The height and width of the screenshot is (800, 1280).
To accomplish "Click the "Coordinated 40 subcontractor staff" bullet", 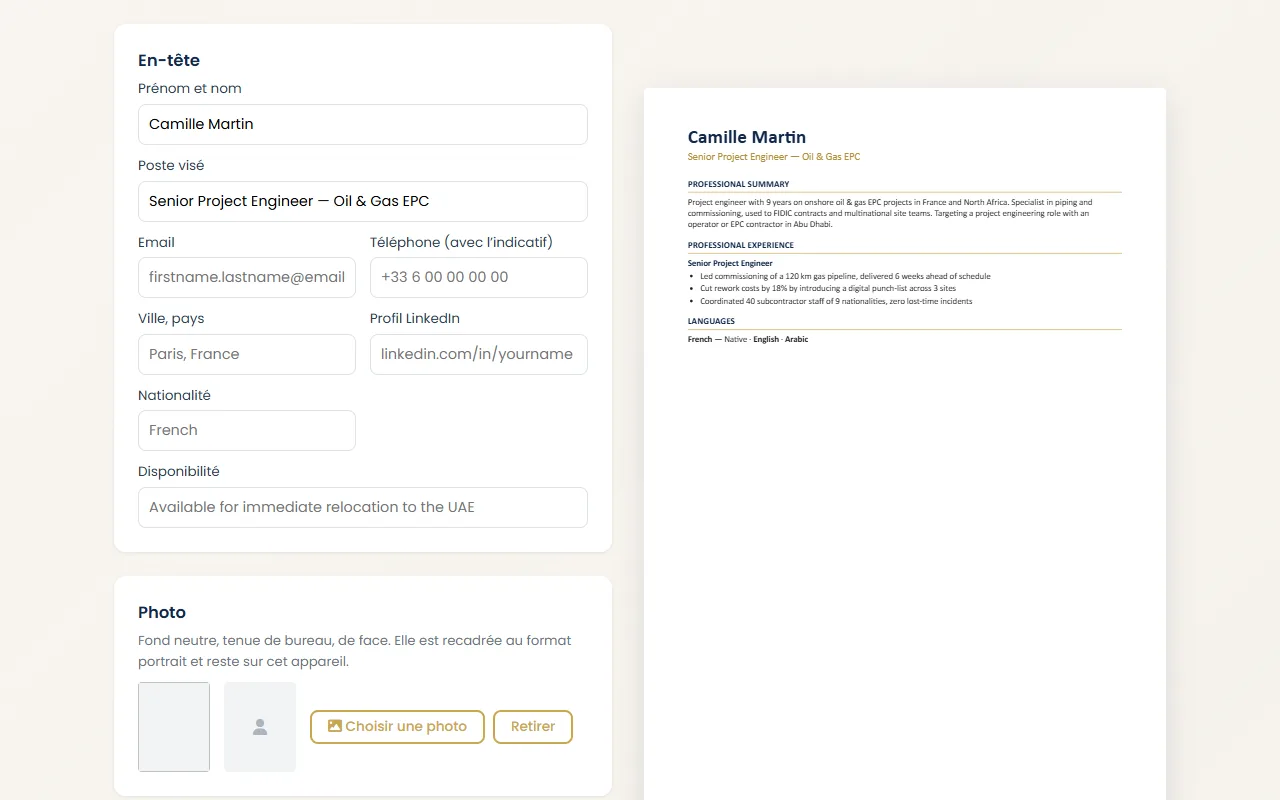I will [836, 301].
